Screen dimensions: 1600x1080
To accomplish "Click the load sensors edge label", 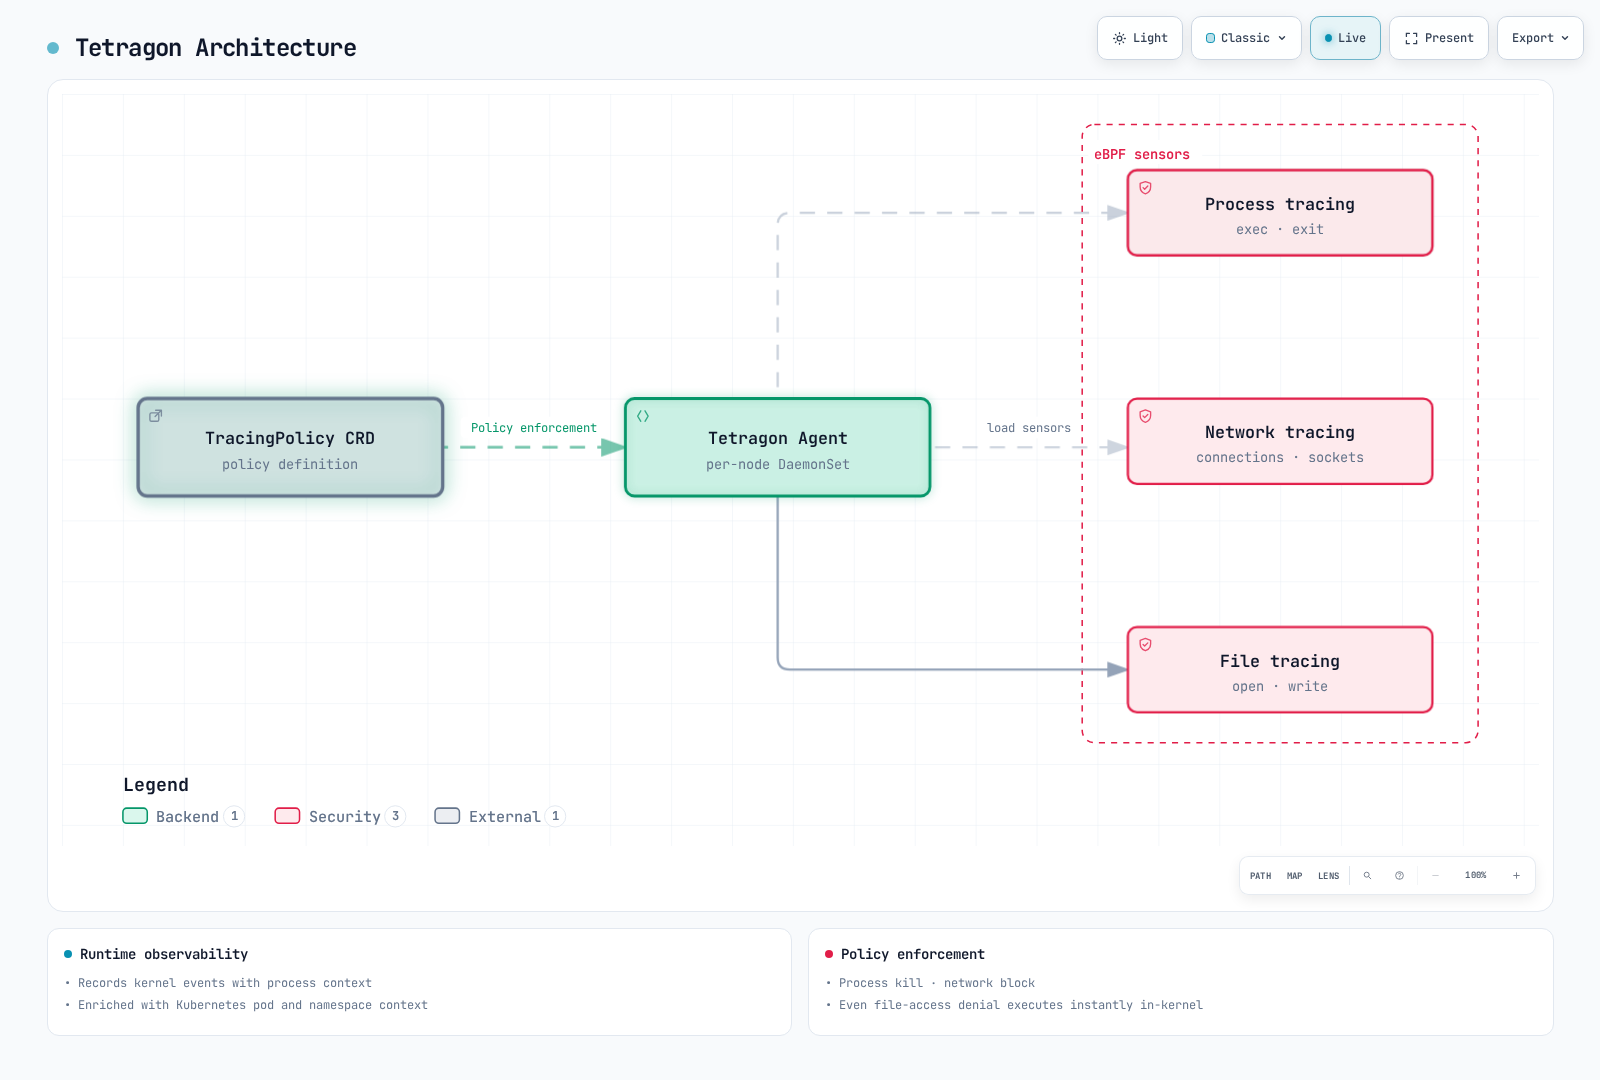I will click(x=1029, y=428).
